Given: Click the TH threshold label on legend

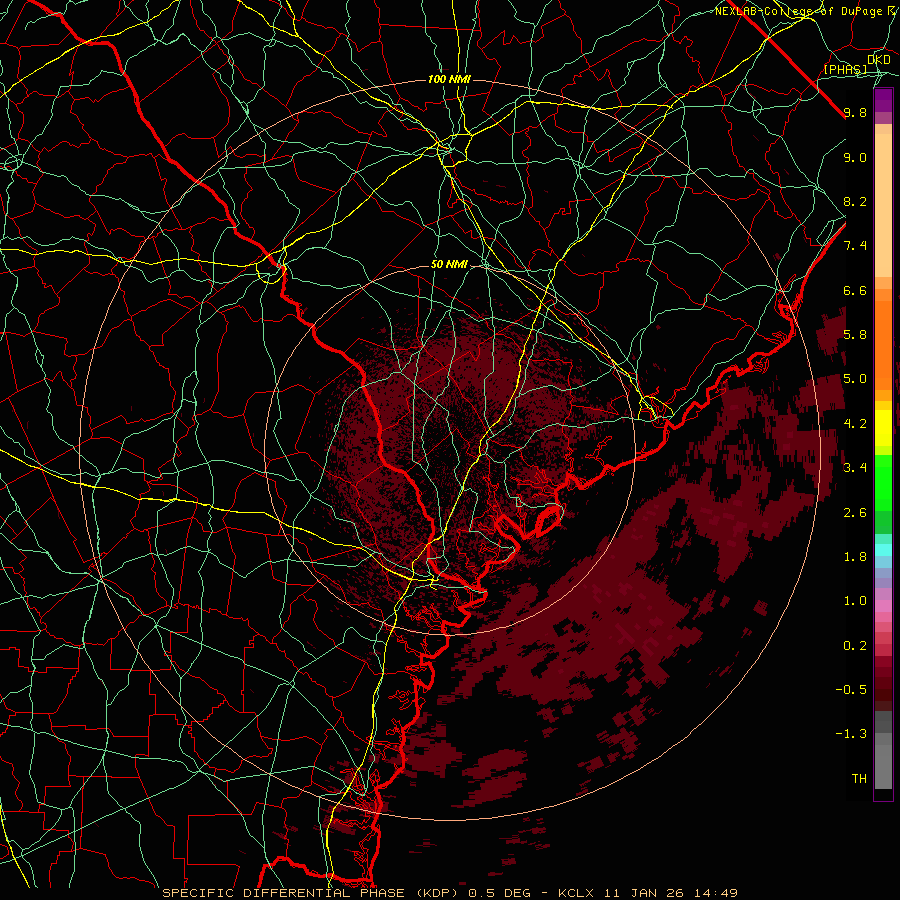Looking at the screenshot, I should coord(859,779).
